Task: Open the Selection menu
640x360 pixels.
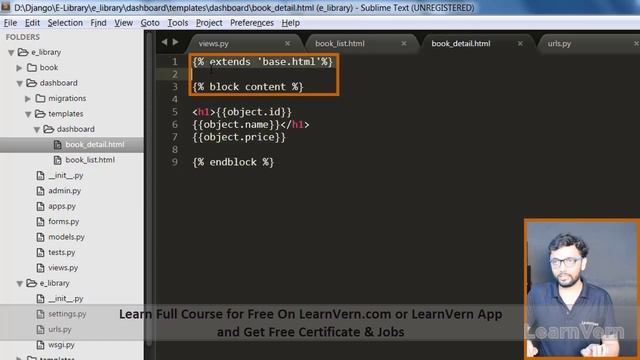Action: pos(65,23)
